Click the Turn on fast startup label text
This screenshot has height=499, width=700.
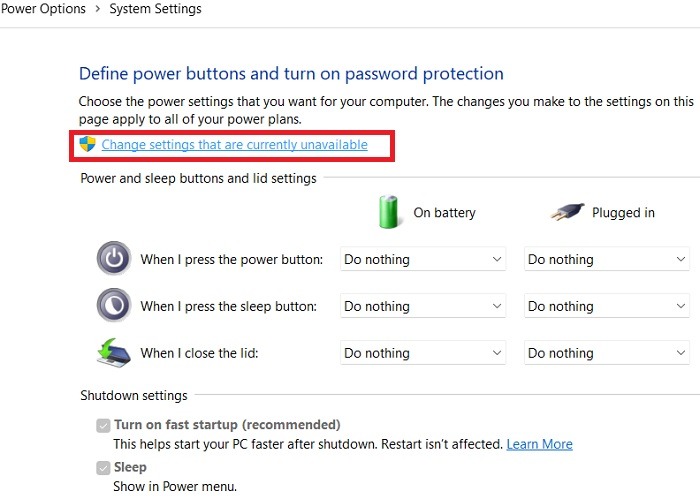coord(227,424)
